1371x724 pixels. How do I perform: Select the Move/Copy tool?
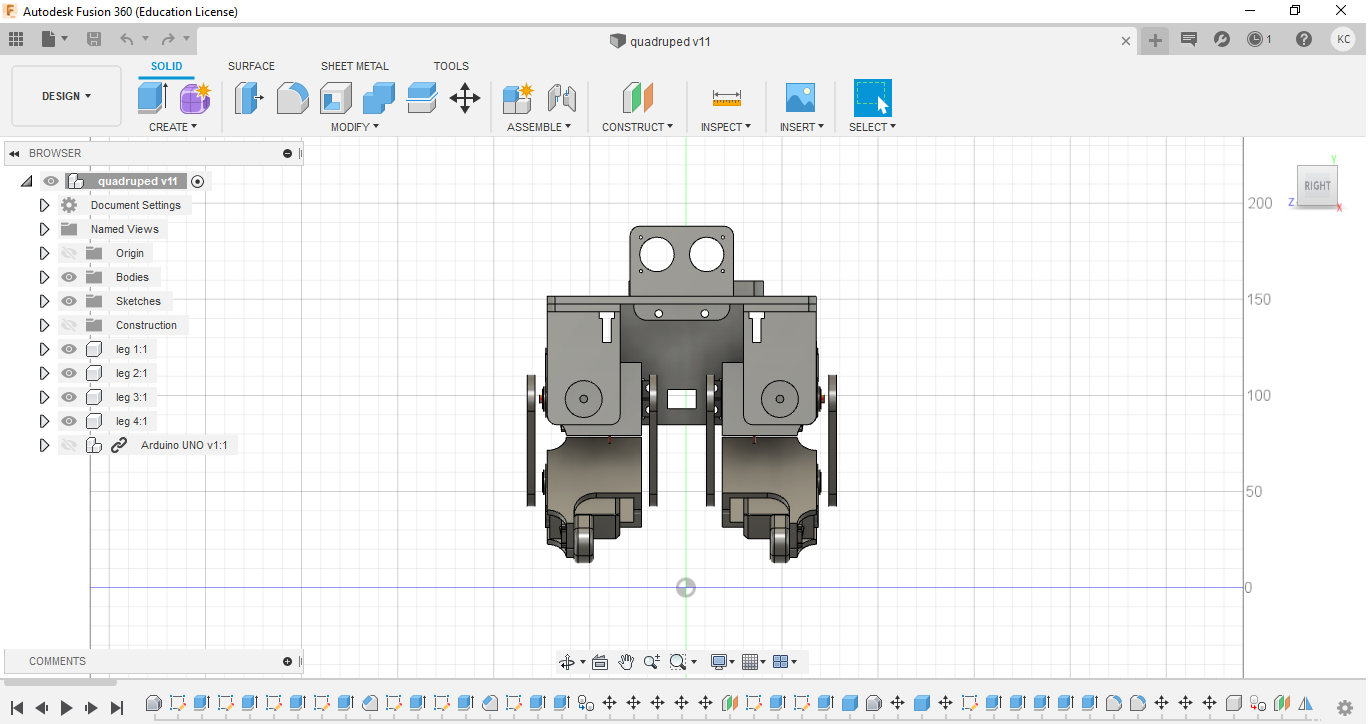(464, 97)
